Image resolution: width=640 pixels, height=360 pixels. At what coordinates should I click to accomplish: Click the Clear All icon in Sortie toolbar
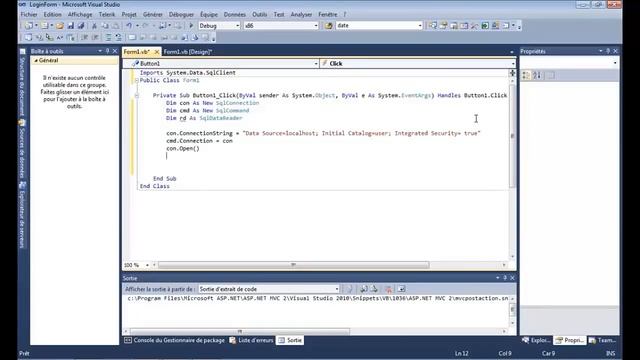389,289
